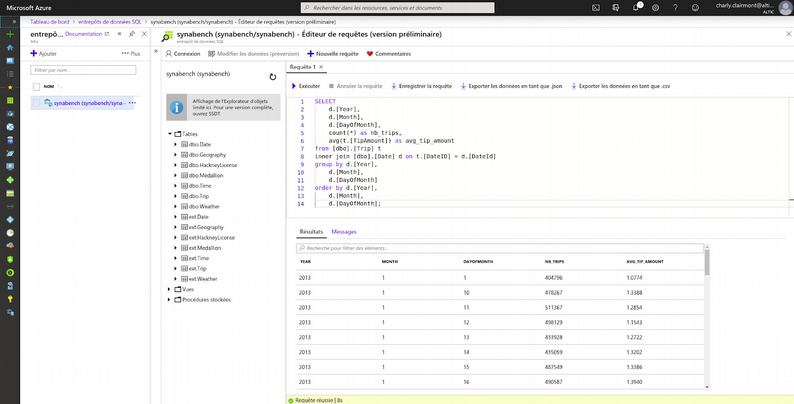
Task: Export the data as .csv
Action: point(621,86)
